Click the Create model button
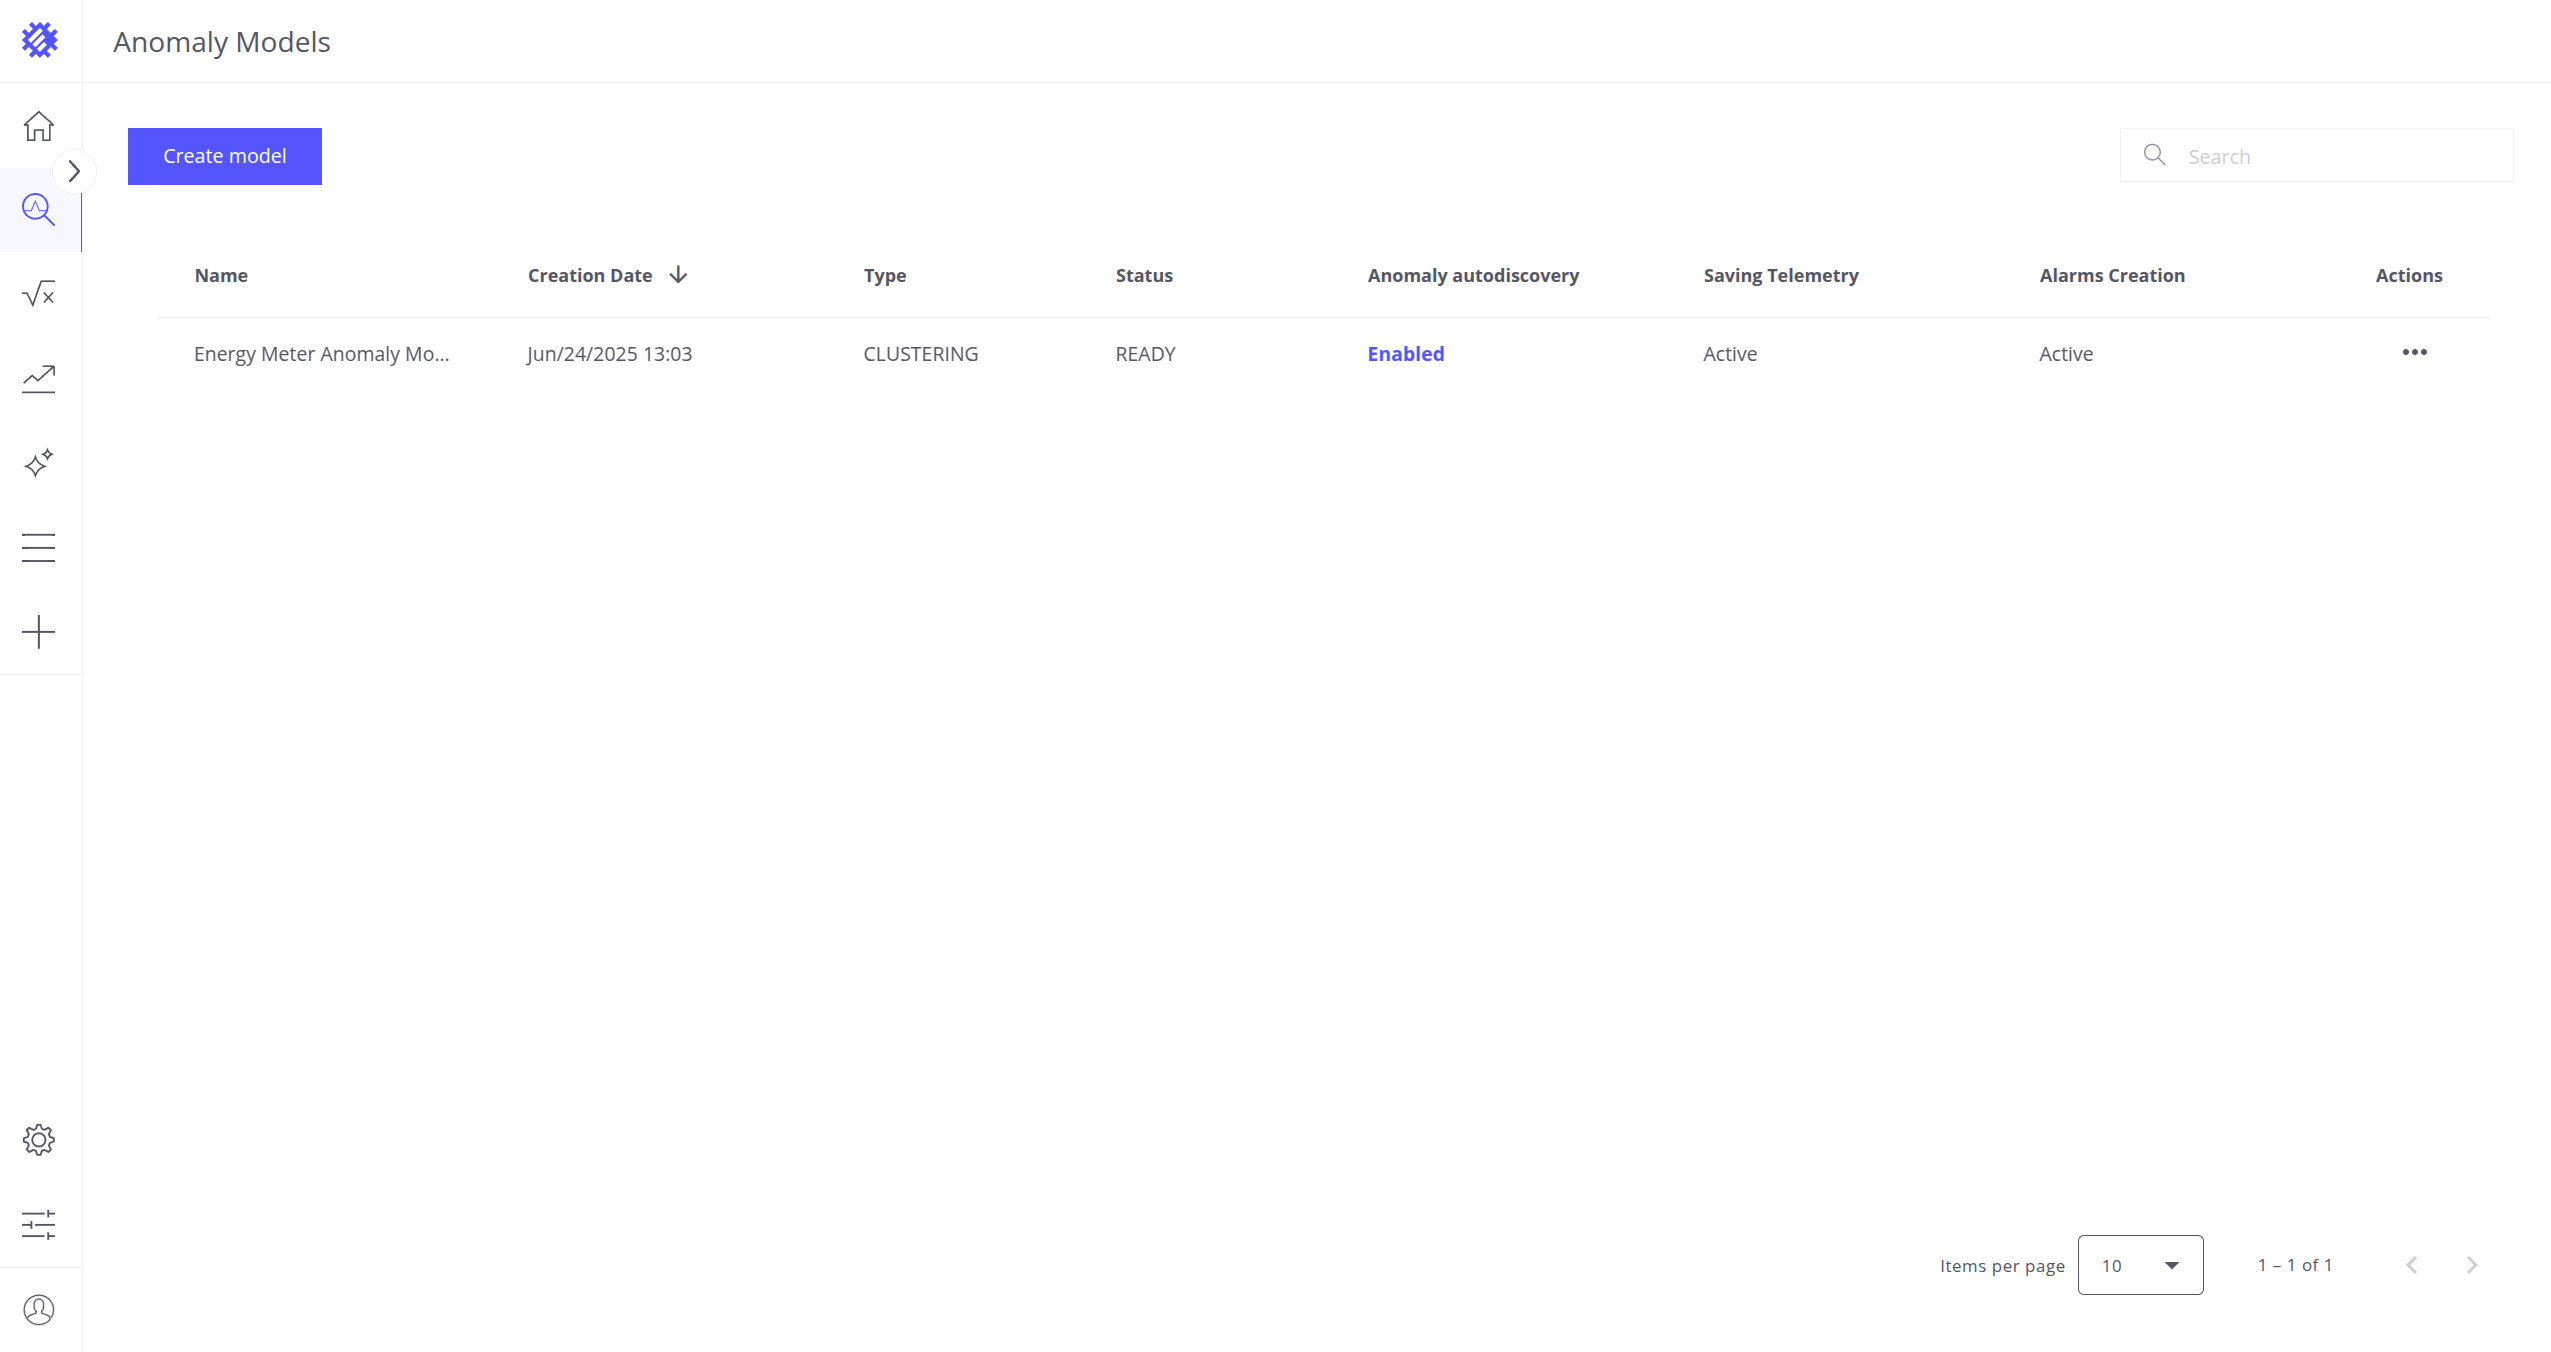The height and width of the screenshot is (1352, 2551). pos(225,156)
